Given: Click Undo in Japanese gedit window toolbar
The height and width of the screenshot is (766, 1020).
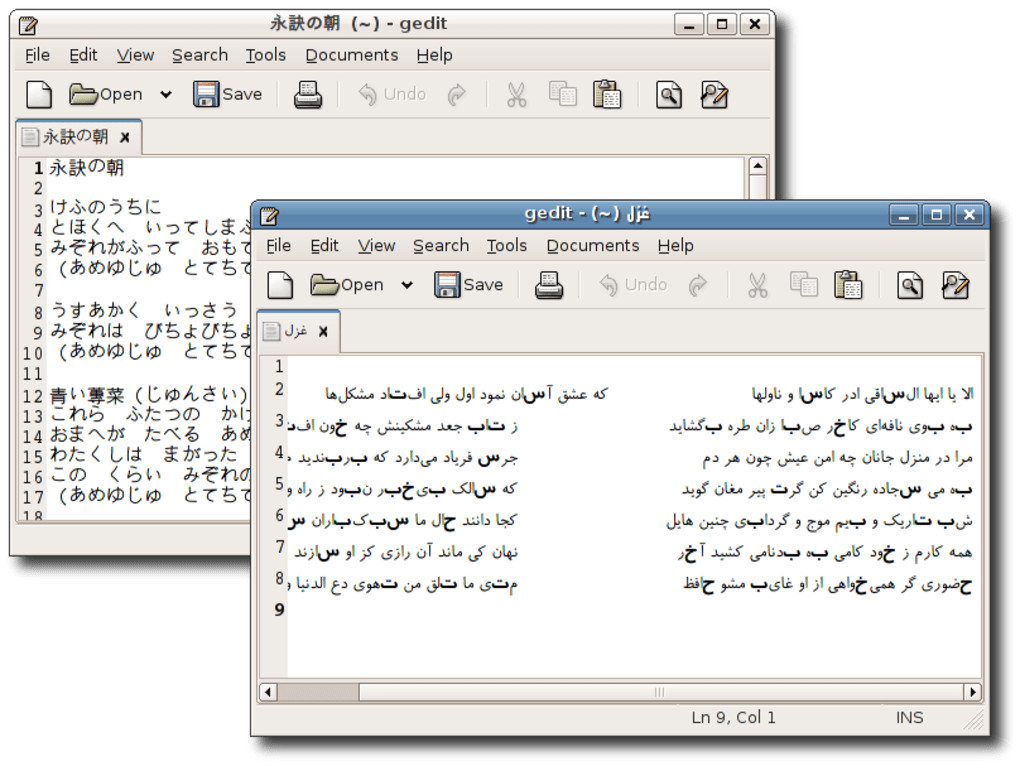Looking at the screenshot, I should point(392,94).
